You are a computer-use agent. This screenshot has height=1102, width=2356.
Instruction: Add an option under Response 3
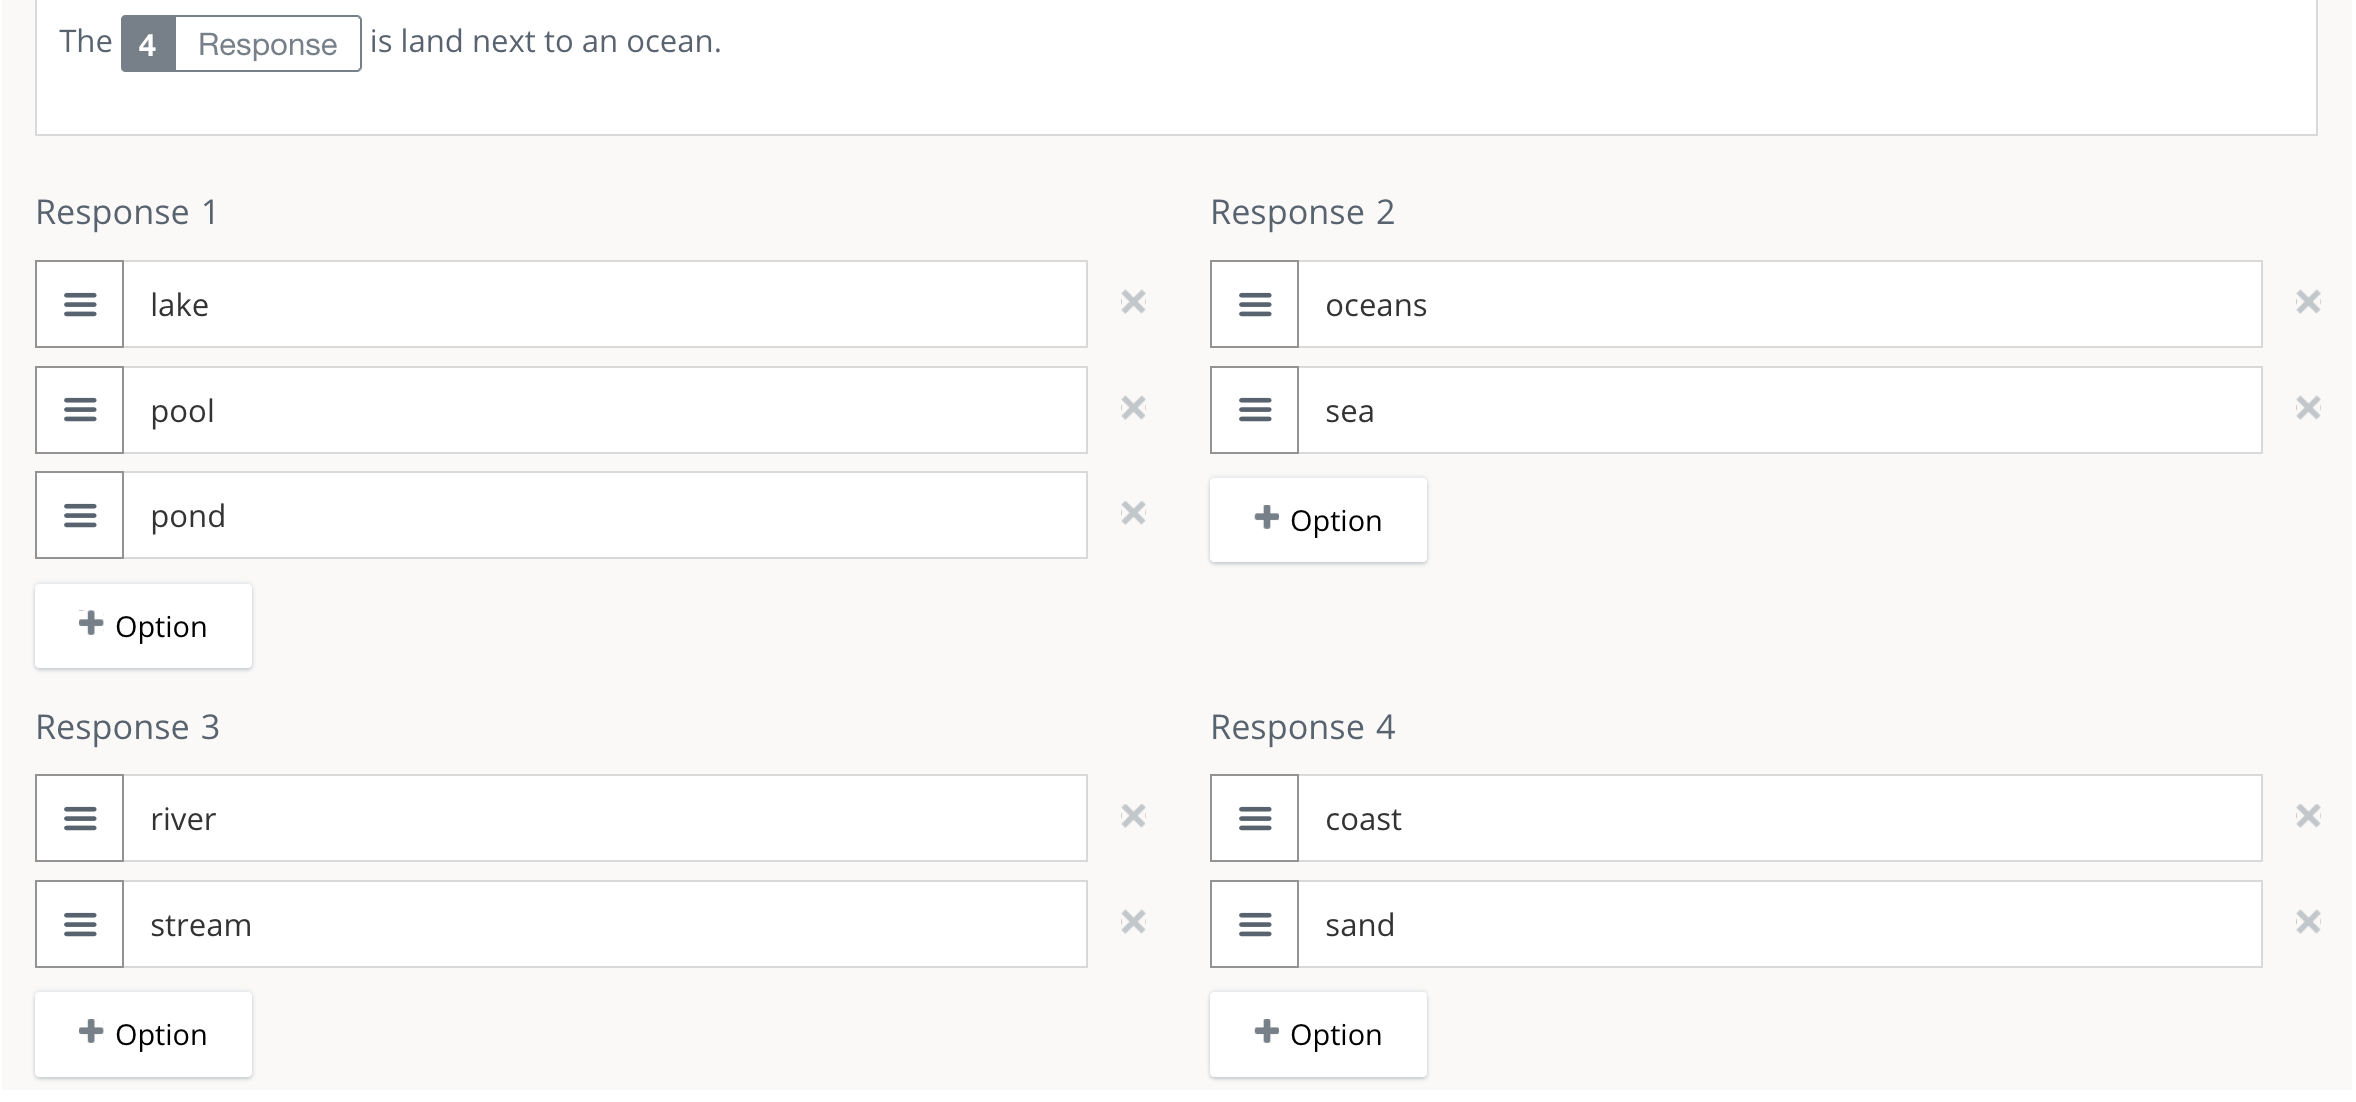click(143, 1034)
